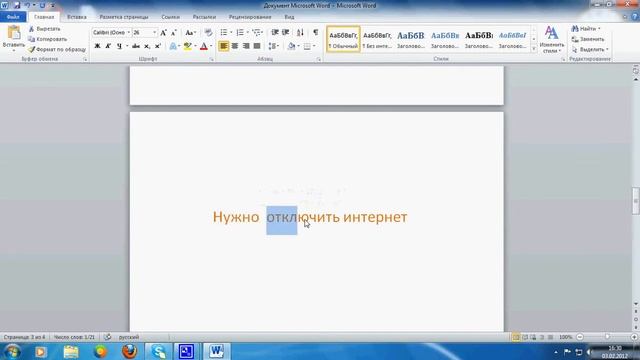Screen dimensions: 640x360
Task: Toggle superscript formatting
Action: coord(158,46)
